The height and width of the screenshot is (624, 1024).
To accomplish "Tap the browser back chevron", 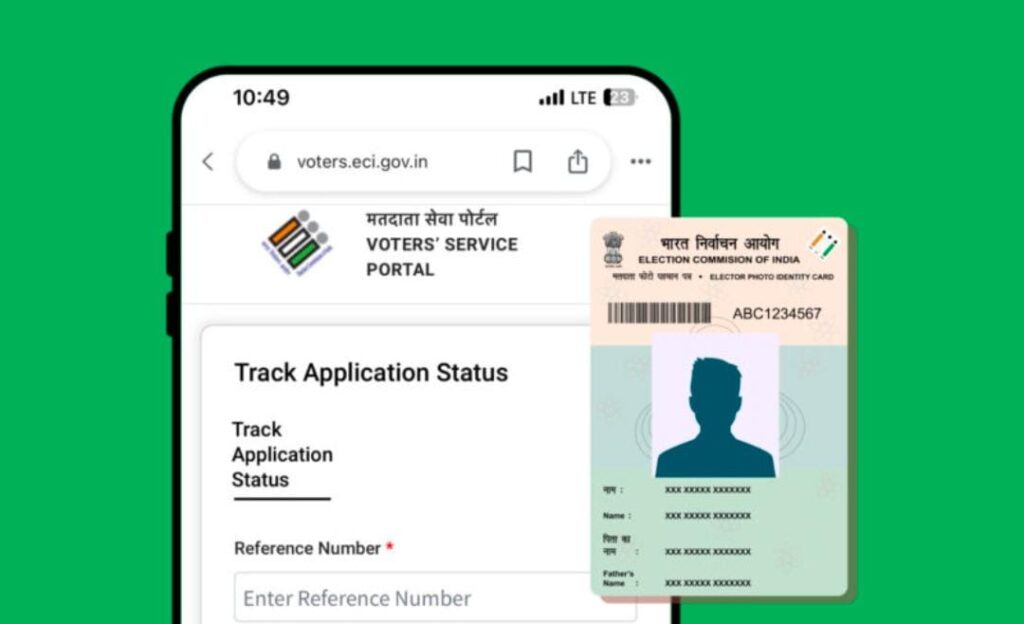I will coord(208,161).
